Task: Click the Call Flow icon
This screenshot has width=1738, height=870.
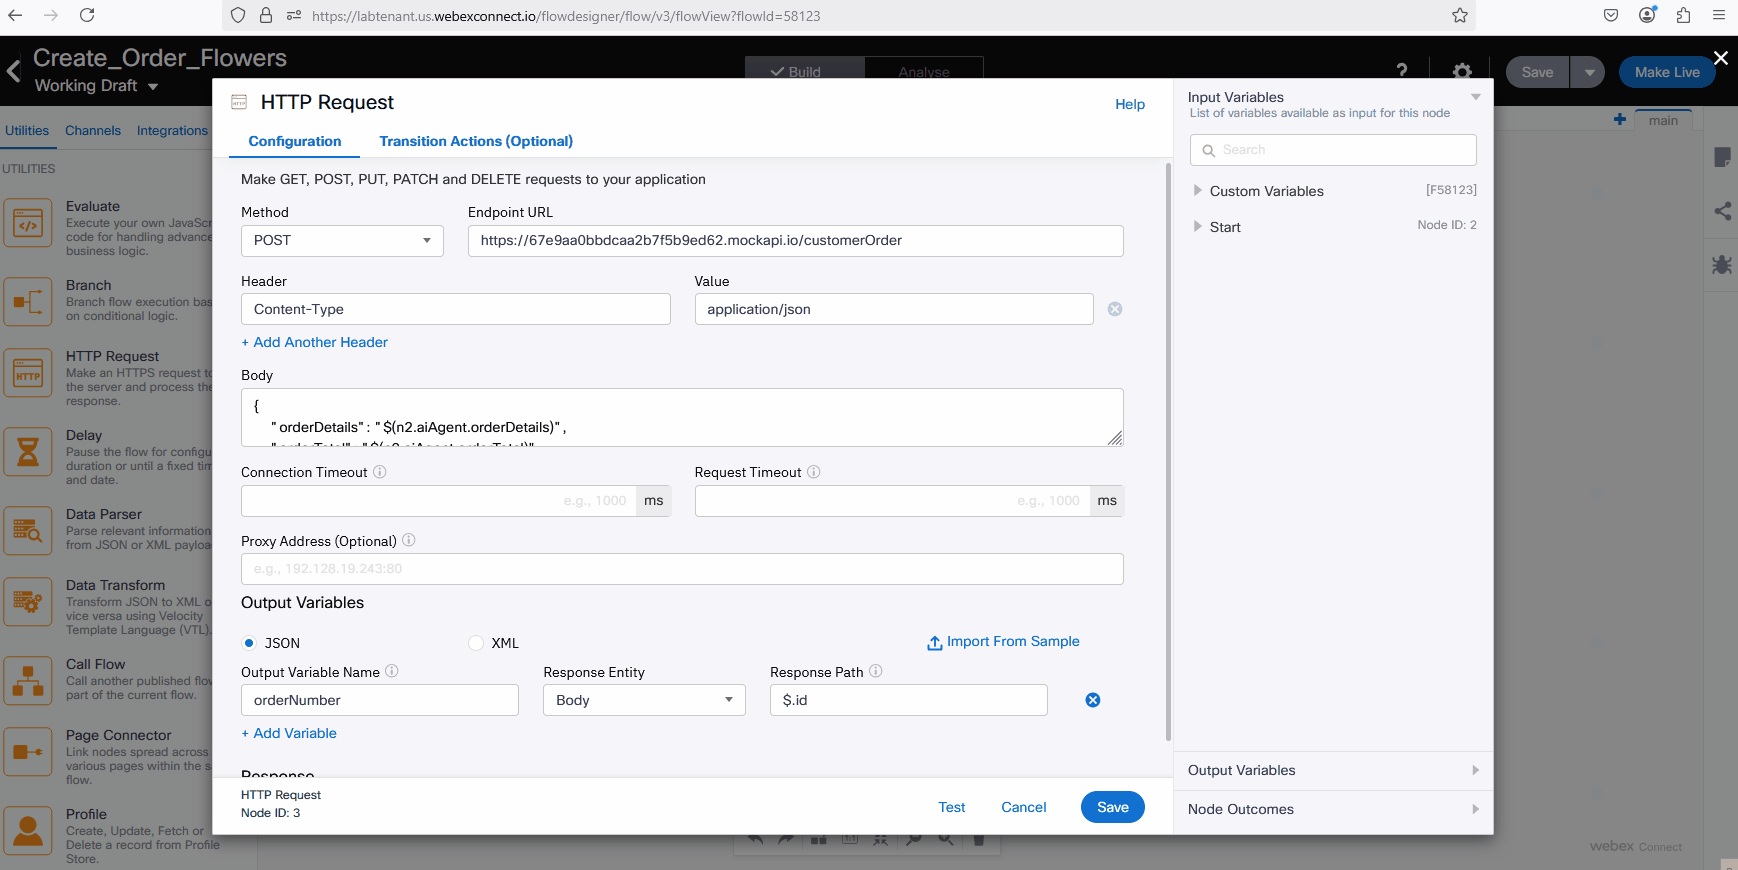Action: tap(28, 681)
